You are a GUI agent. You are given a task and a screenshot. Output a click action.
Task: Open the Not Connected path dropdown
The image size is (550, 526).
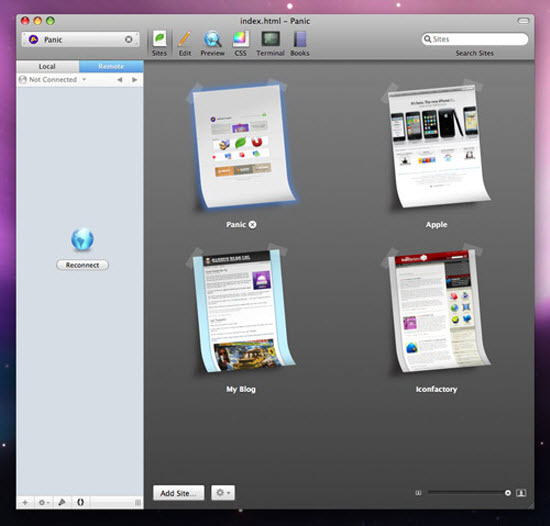pos(53,80)
